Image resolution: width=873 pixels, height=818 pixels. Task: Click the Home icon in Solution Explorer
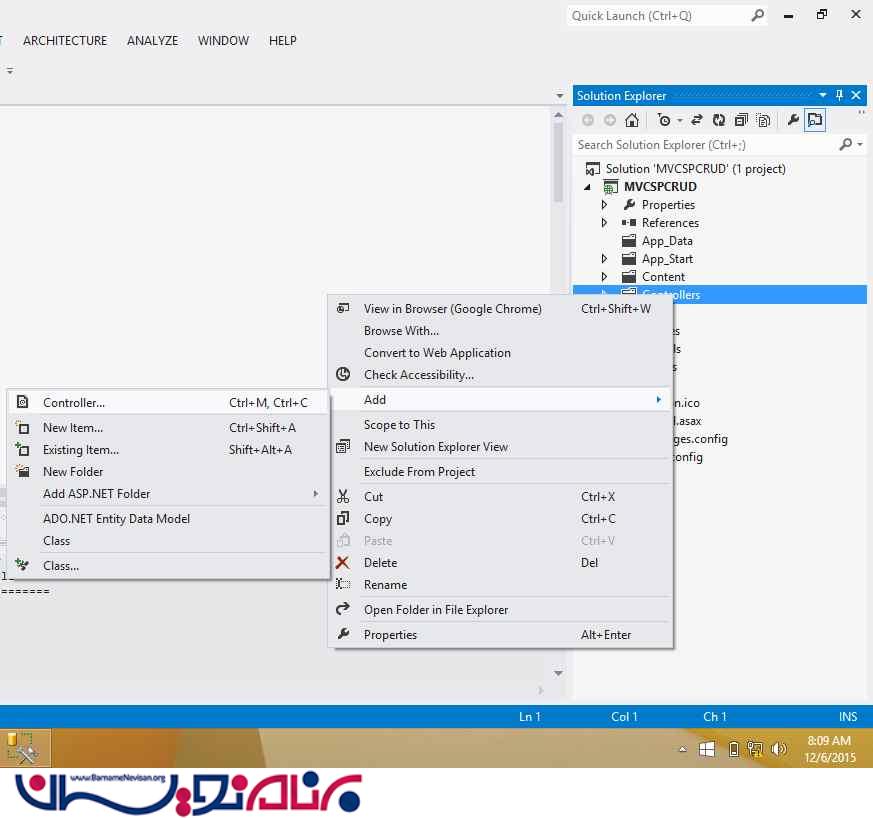pyautogui.click(x=631, y=120)
